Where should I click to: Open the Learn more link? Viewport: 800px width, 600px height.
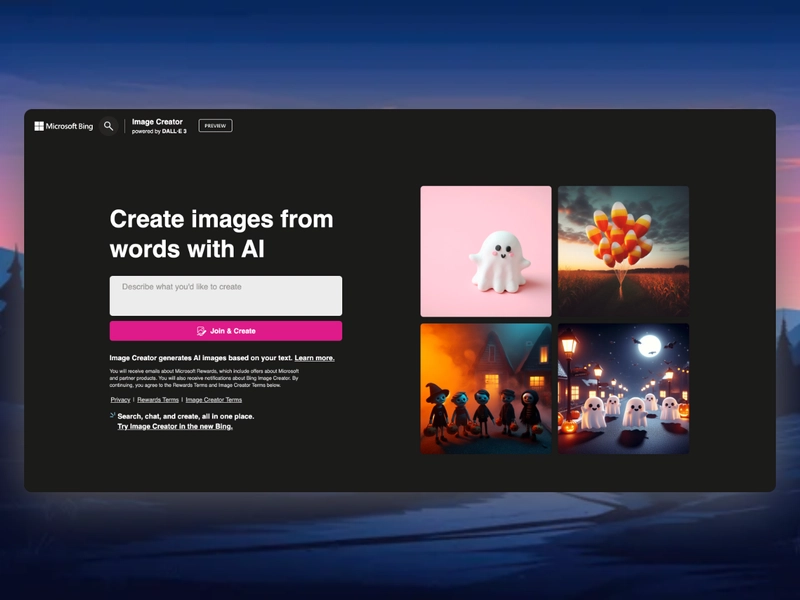(x=314, y=358)
